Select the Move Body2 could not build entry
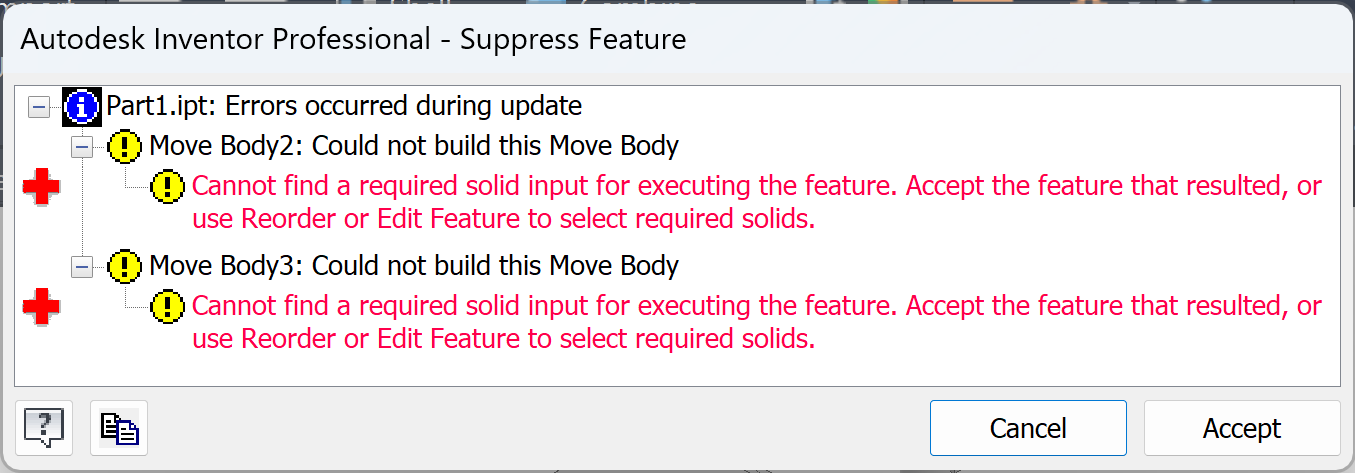Viewport: 1355px width, 473px height. pyautogui.click(x=413, y=146)
